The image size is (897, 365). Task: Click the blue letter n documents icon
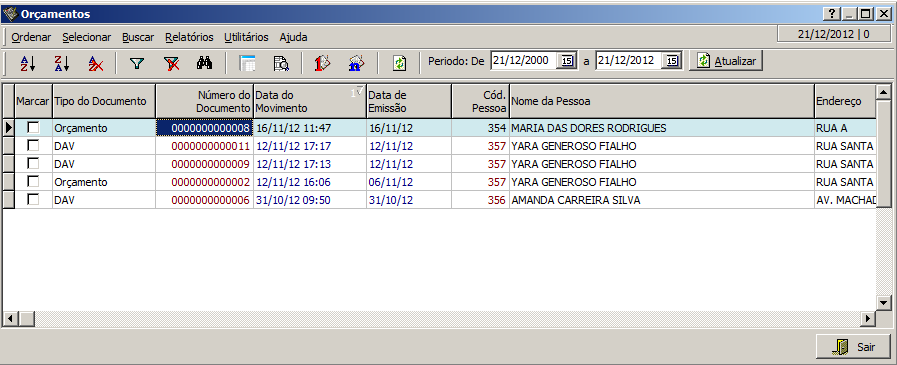(x=356, y=62)
